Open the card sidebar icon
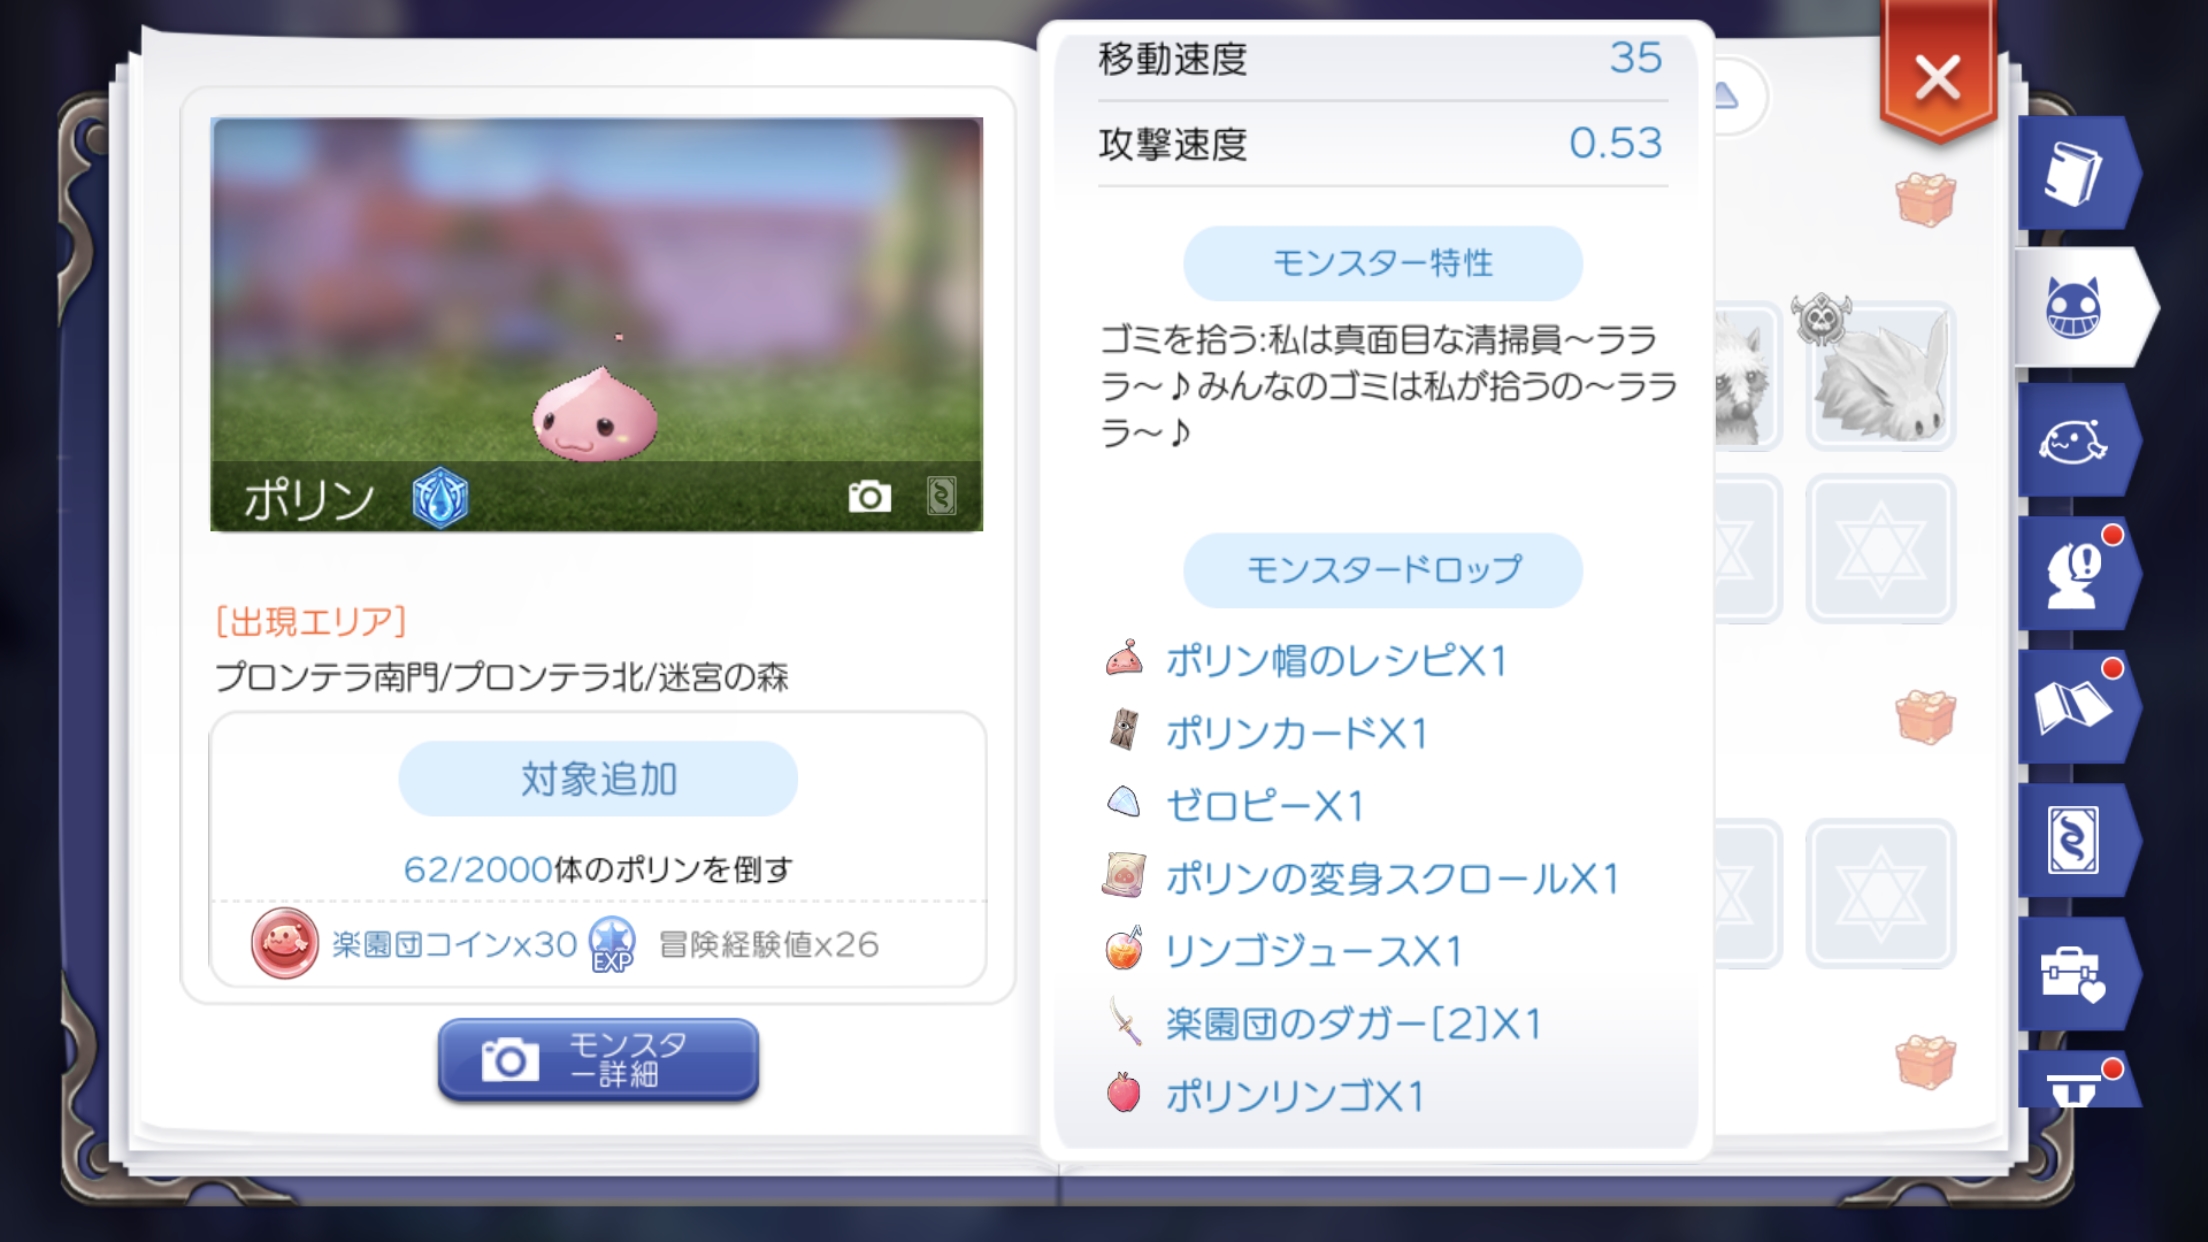 (x=2075, y=840)
